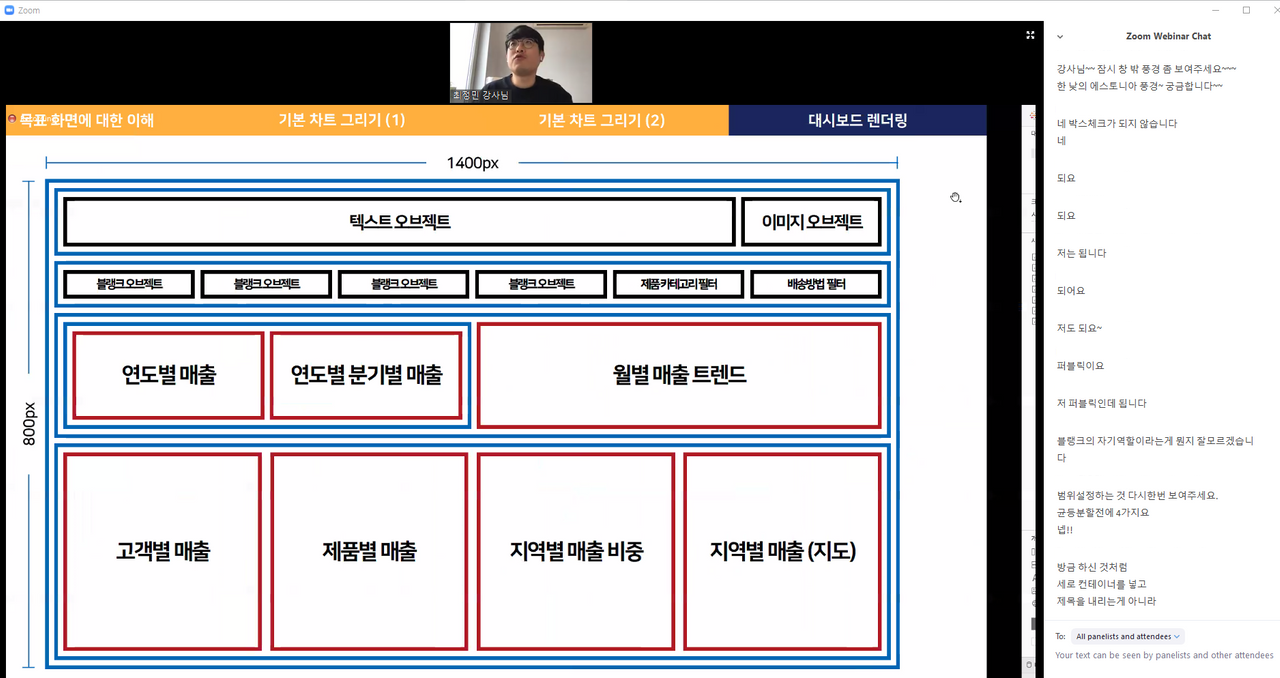The width and height of the screenshot is (1280, 678).
Task: Type in the chat message input field
Action: [x=1160, y=656]
